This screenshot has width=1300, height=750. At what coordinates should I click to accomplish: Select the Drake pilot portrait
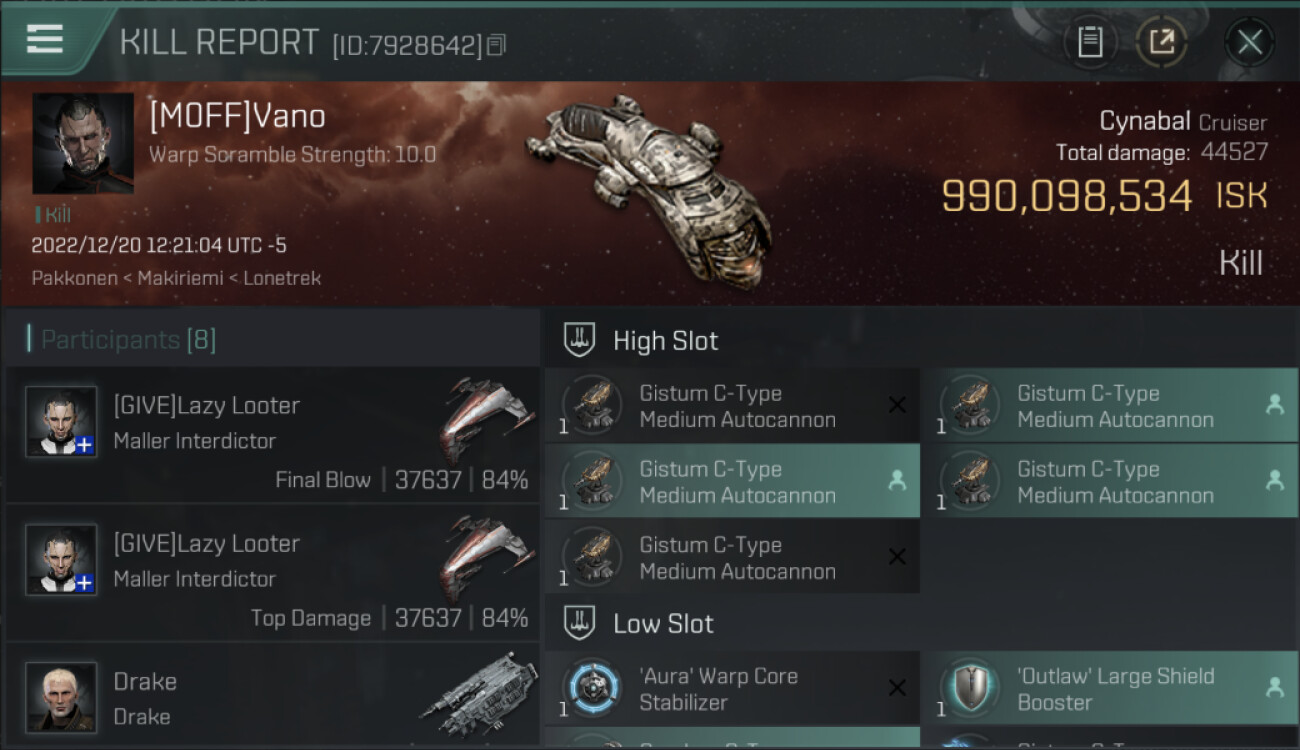click(x=61, y=697)
